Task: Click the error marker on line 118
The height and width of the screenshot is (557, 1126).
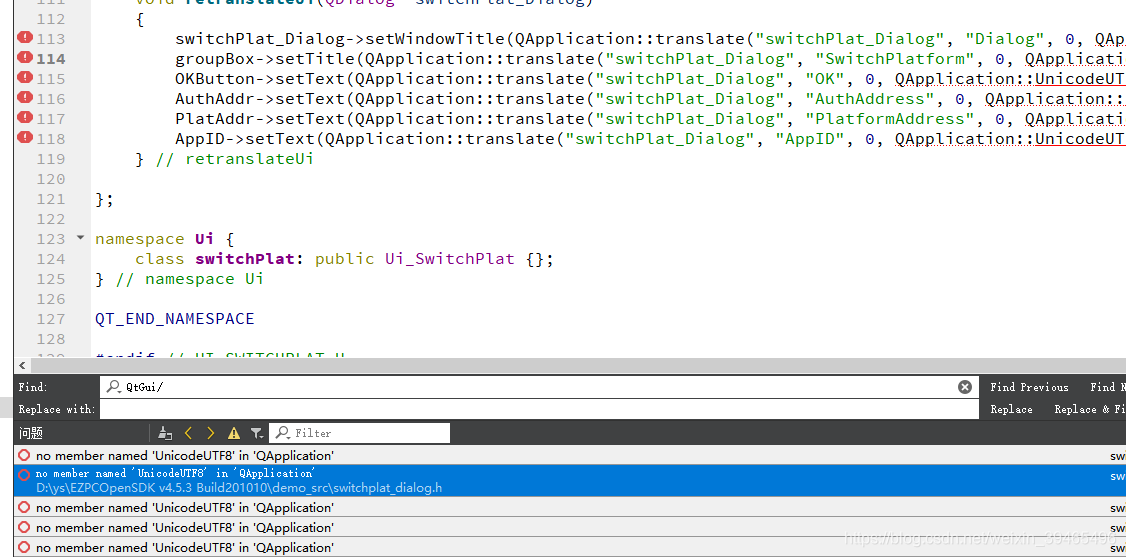Action: tap(25, 139)
